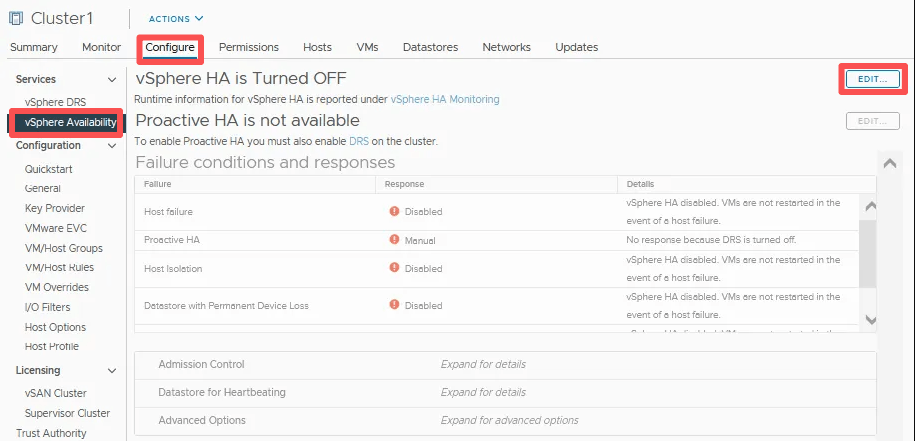The height and width of the screenshot is (441, 915).
Task: Click the Host Isolation row label
Action: click(173, 268)
